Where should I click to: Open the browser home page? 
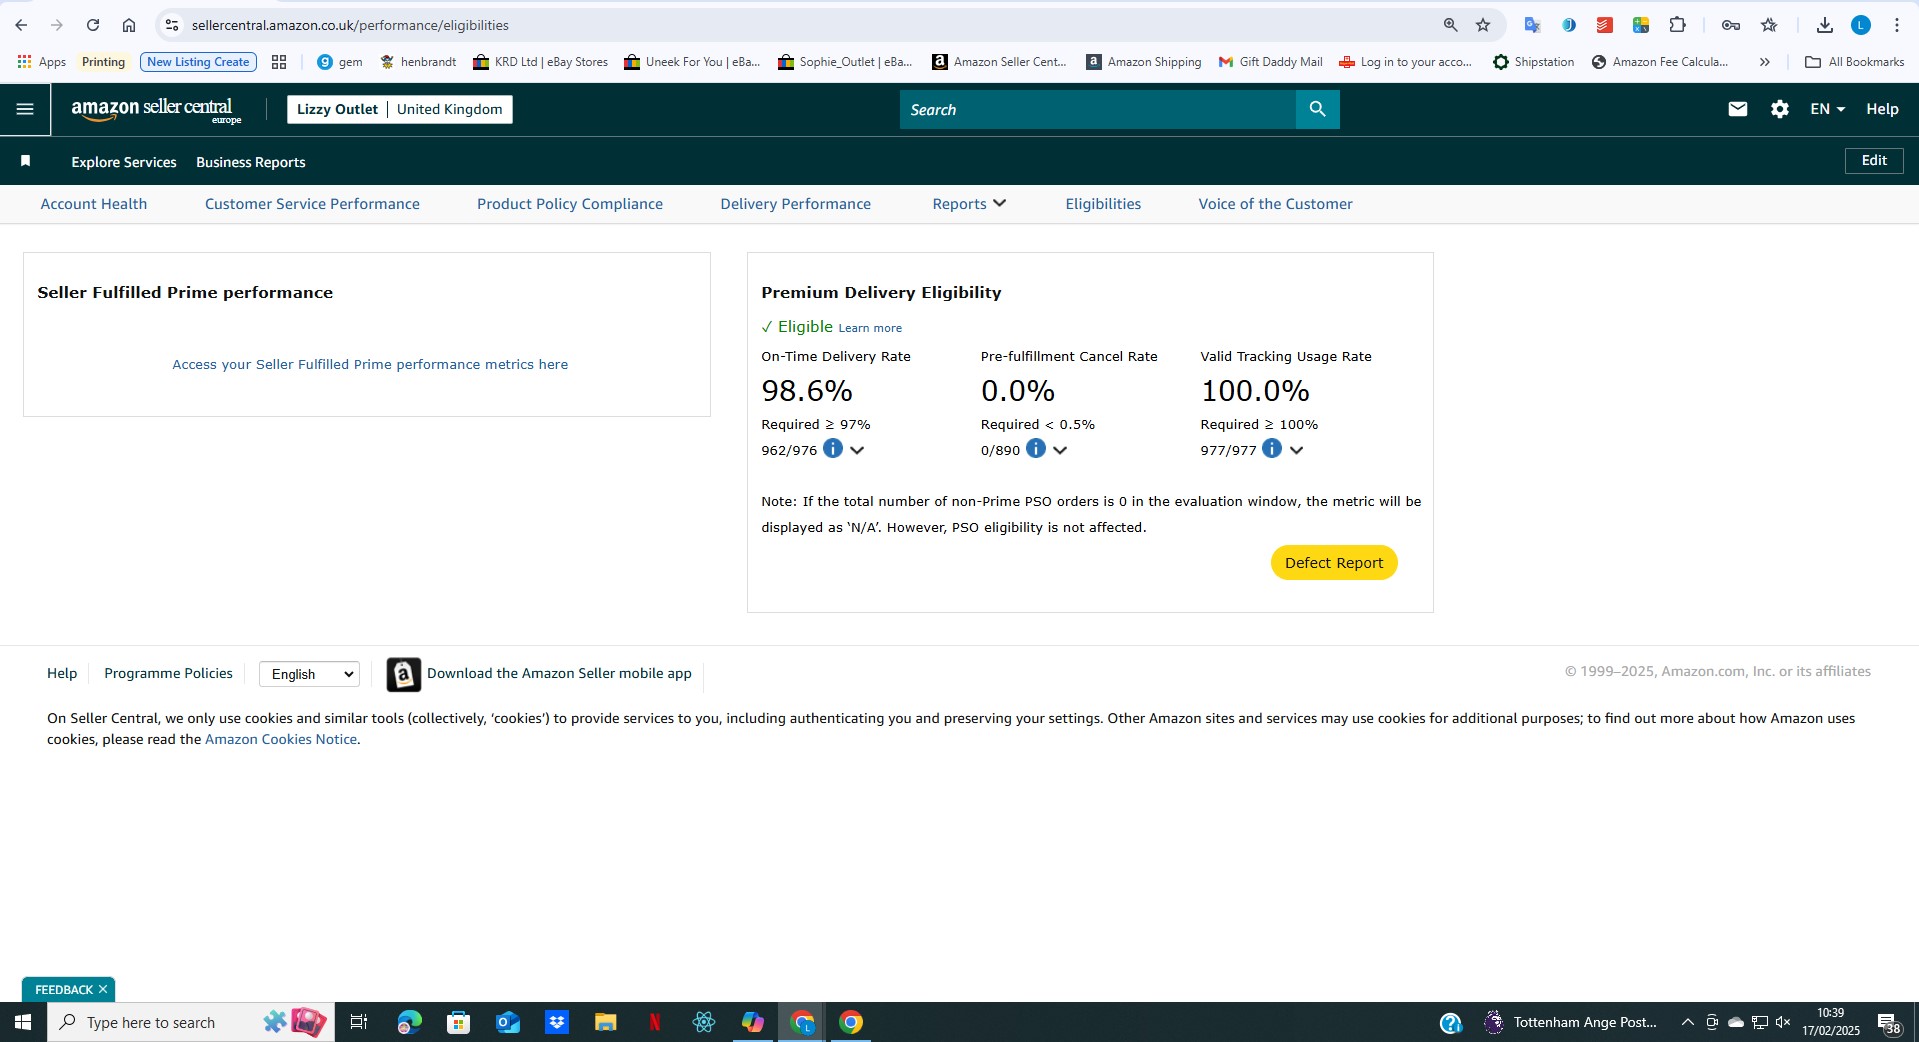point(129,25)
